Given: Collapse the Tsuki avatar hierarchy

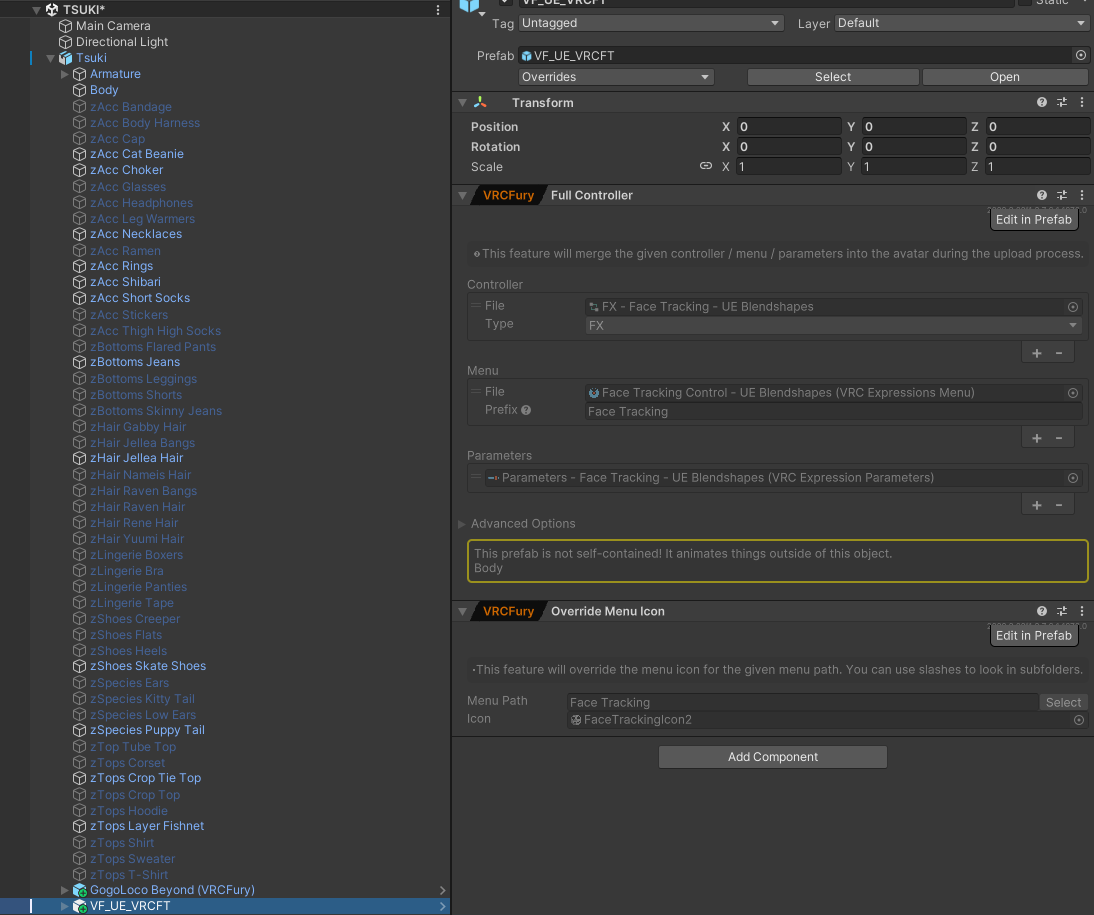Looking at the screenshot, I should pos(50,58).
